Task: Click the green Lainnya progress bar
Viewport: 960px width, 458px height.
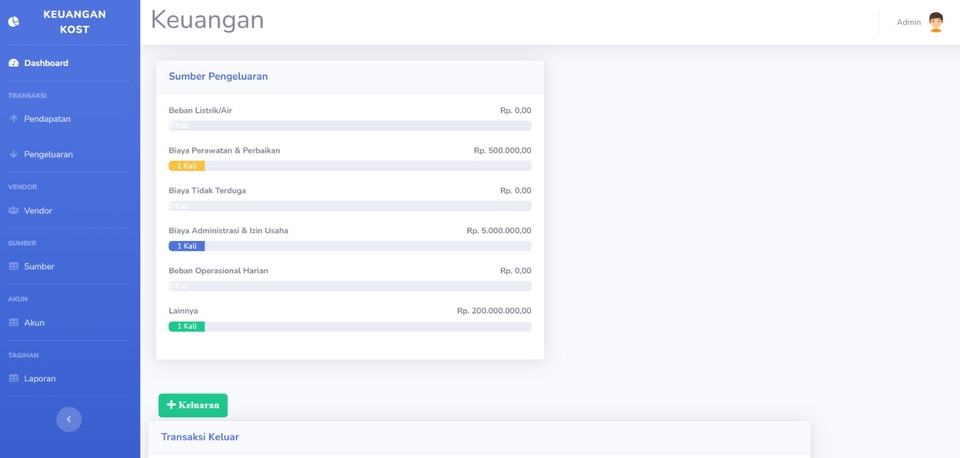Action: point(187,326)
